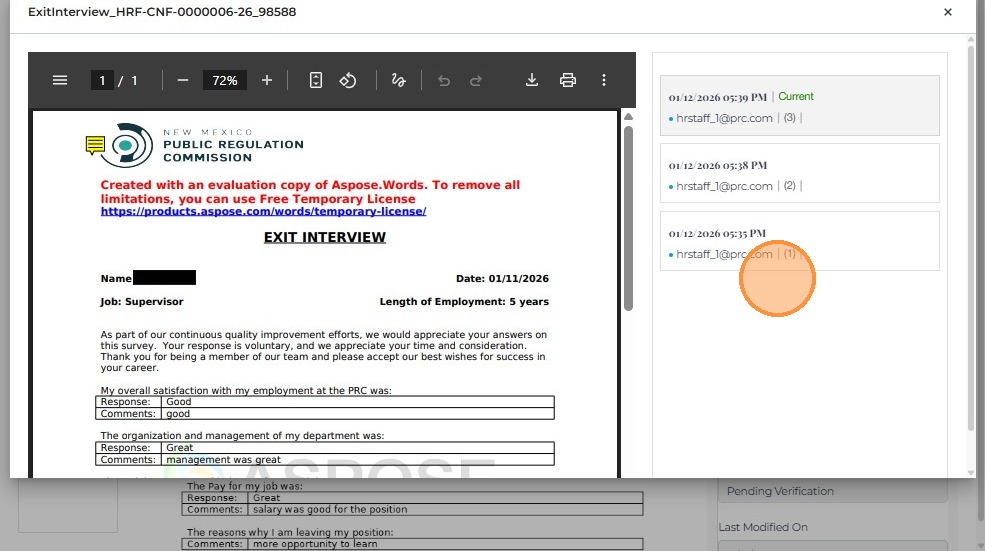Click the EXIT INTERVIEW heading
The image size is (985, 551).
point(325,237)
